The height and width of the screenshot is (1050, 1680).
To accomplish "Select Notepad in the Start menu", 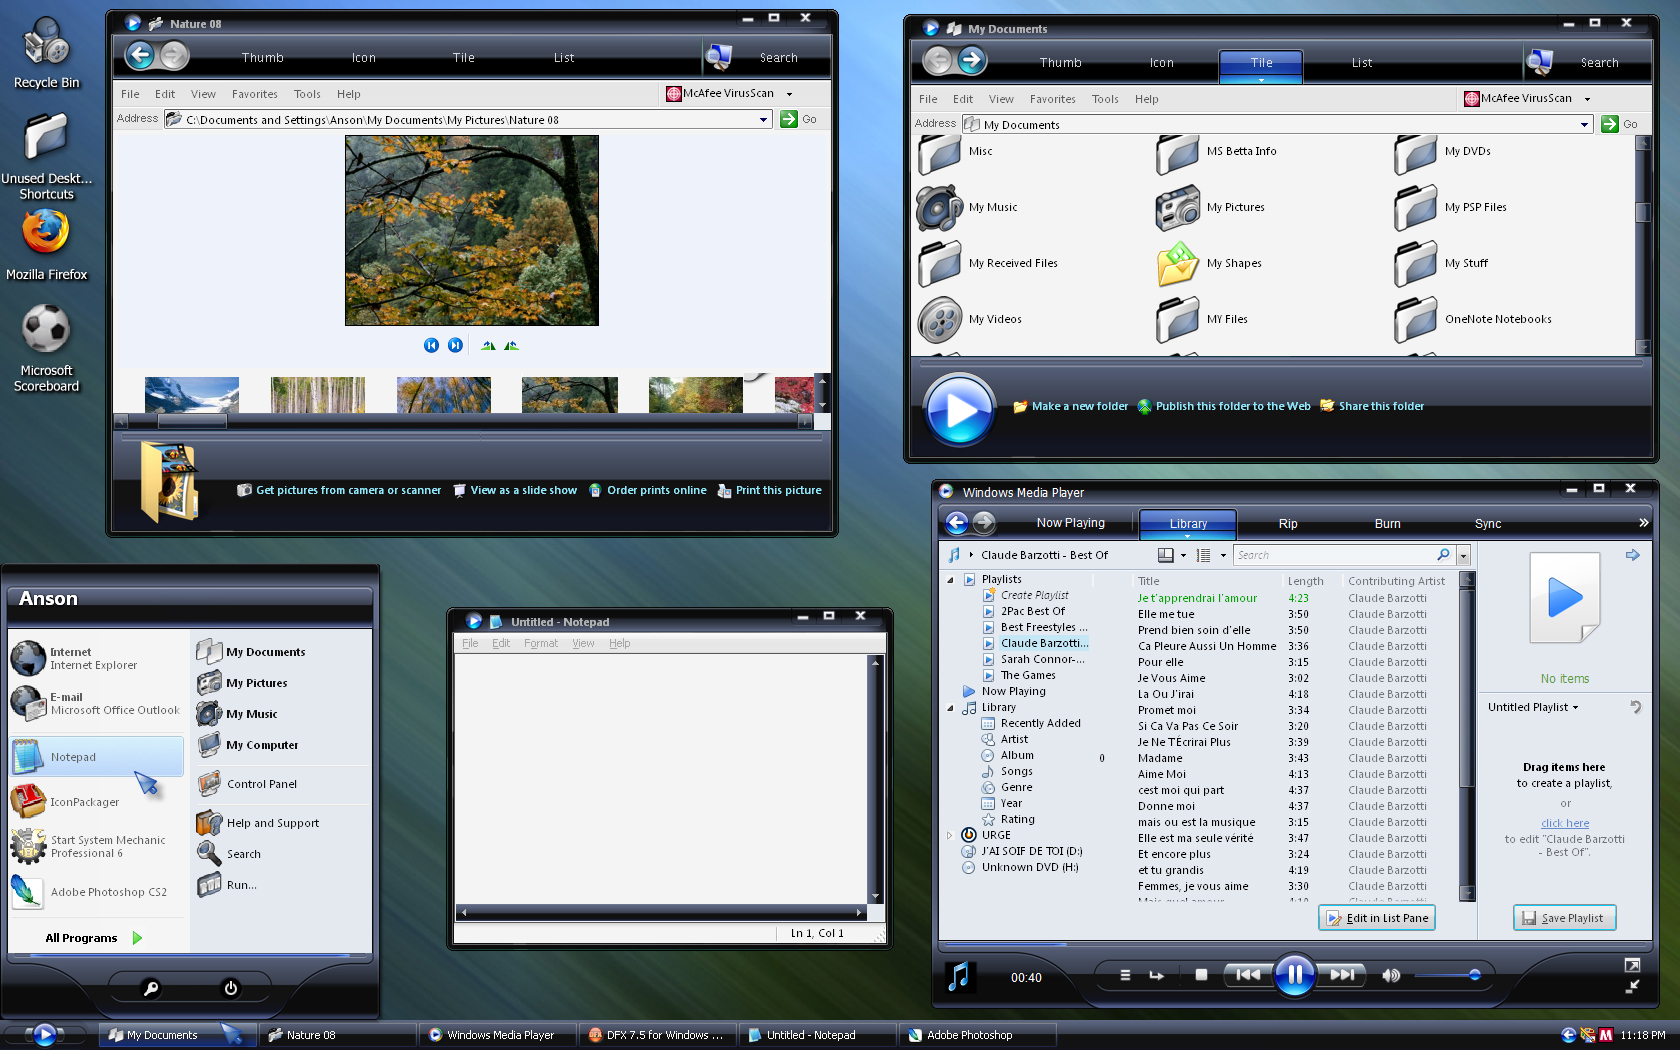I will [x=97, y=757].
